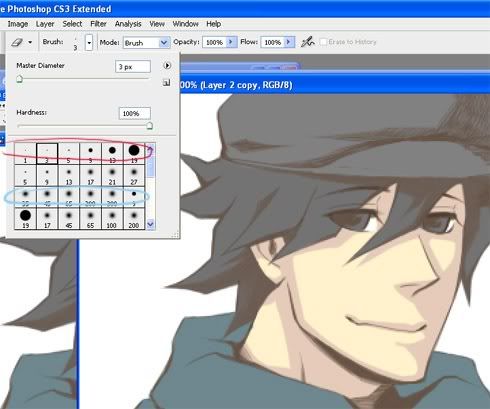490x409 pixels.
Task: Open the Window menu
Action: [x=185, y=24]
